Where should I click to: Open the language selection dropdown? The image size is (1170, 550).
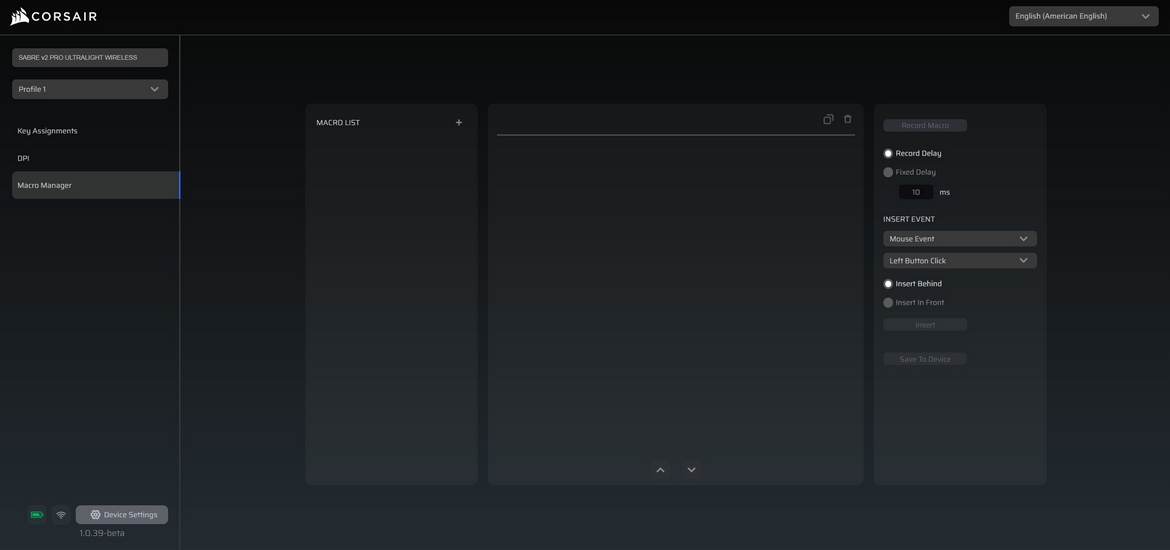coord(1083,16)
